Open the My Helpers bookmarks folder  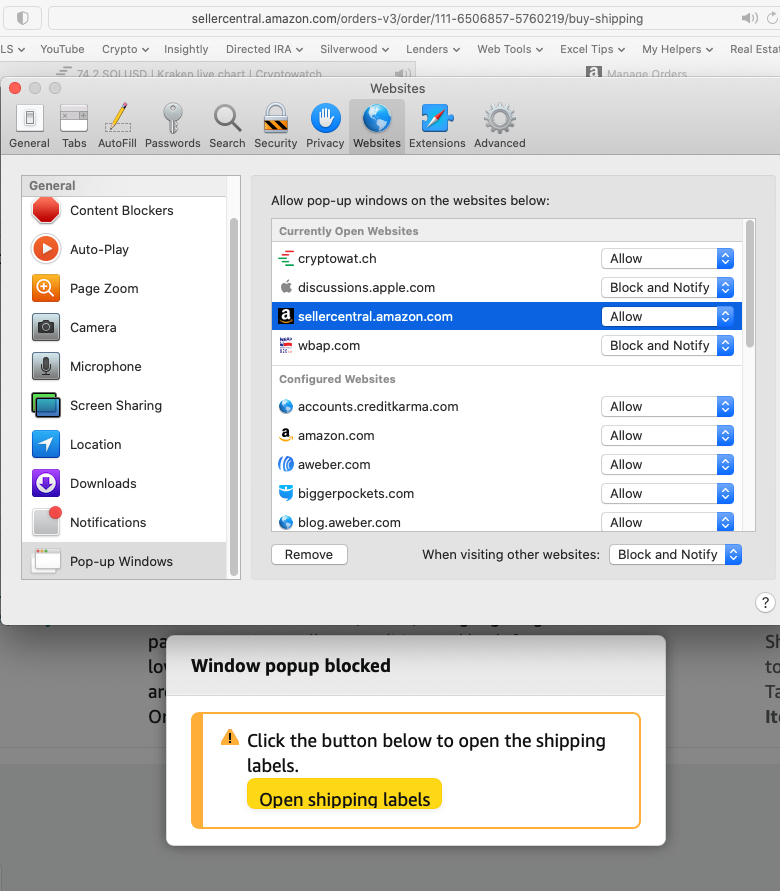coord(677,49)
